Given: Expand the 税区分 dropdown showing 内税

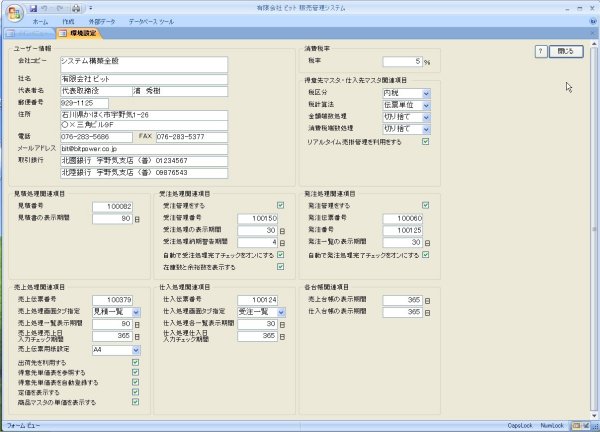Looking at the screenshot, I should pyautogui.click(x=426, y=93).
